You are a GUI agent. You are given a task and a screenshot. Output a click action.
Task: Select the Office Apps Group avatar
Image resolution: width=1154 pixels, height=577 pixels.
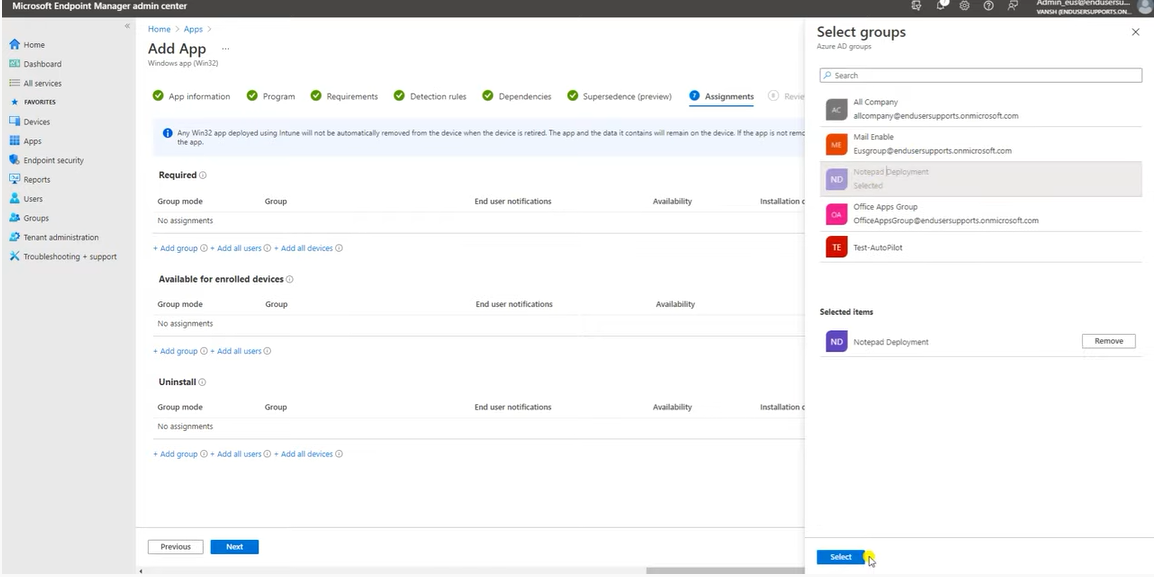(x=836, y=214)
